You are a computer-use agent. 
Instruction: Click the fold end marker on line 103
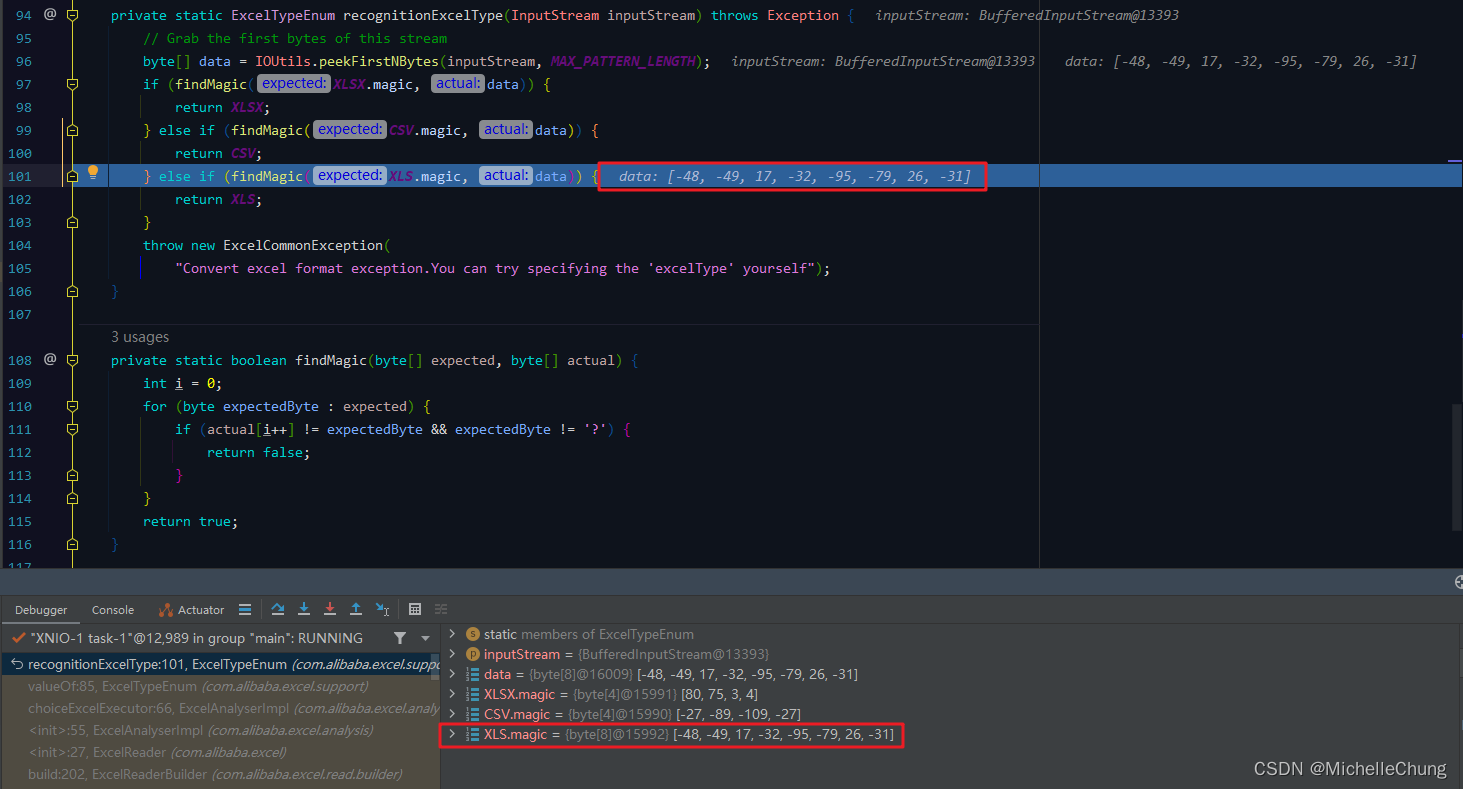pos(72,222)
